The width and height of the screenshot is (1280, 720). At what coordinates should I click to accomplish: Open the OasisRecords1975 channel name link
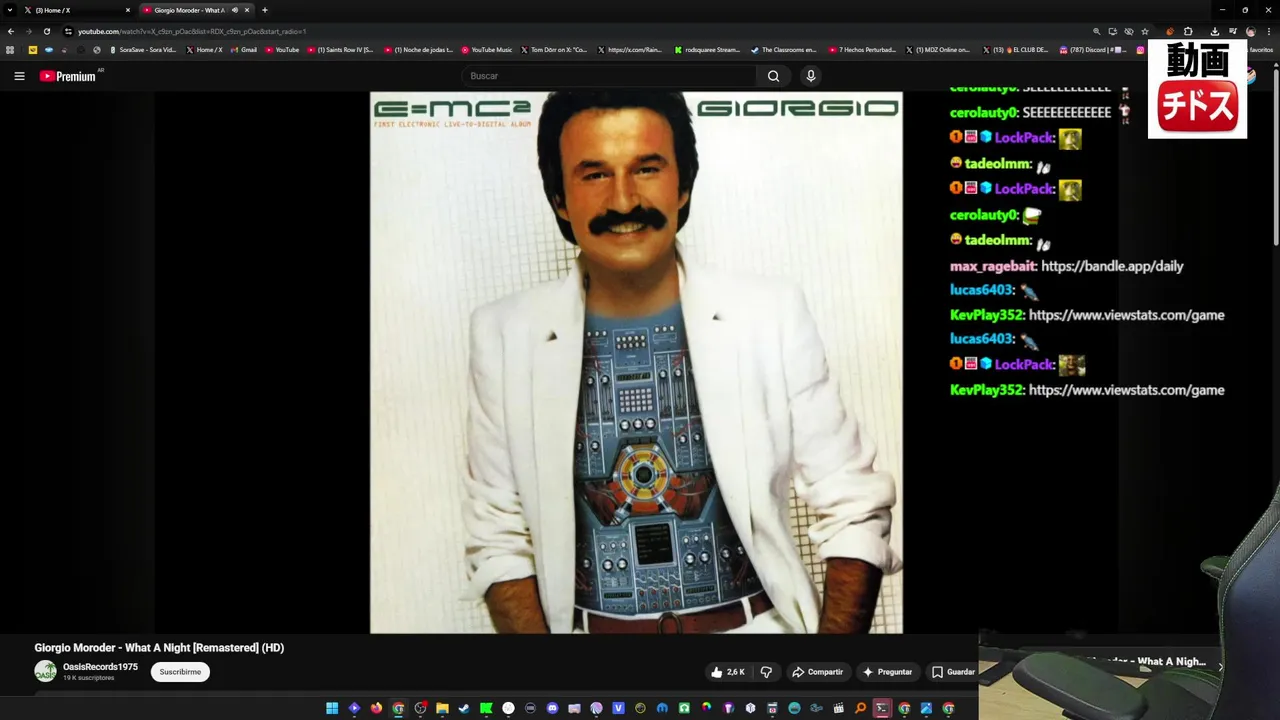coord(100,667)
